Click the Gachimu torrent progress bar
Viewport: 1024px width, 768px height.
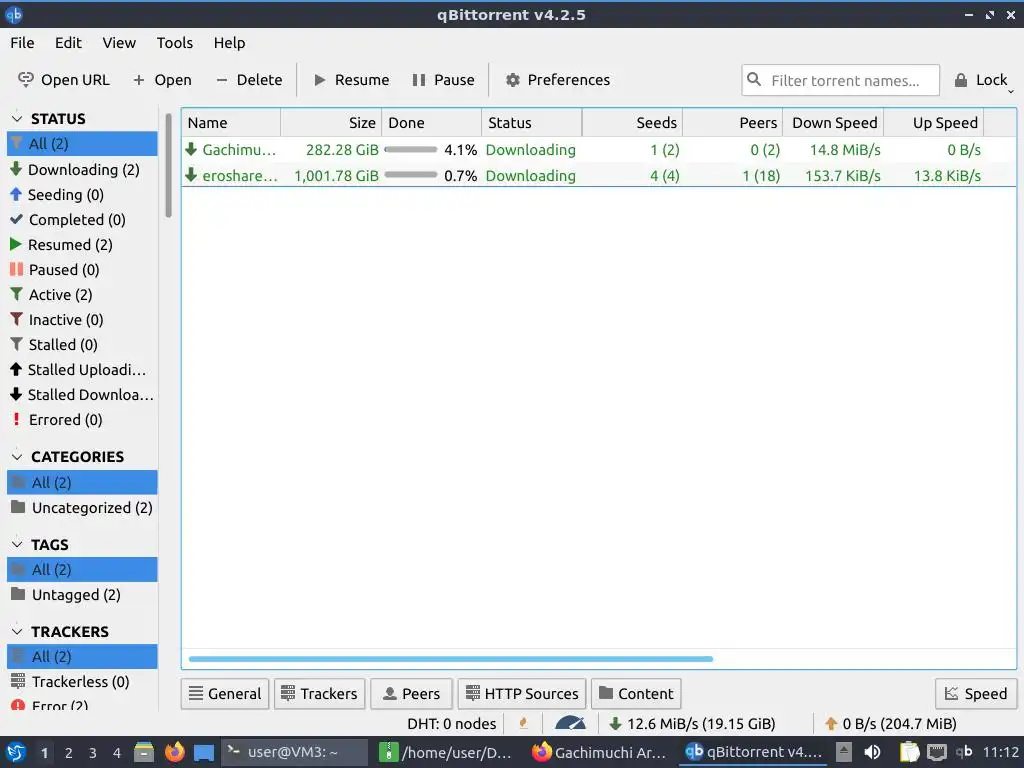411,150
